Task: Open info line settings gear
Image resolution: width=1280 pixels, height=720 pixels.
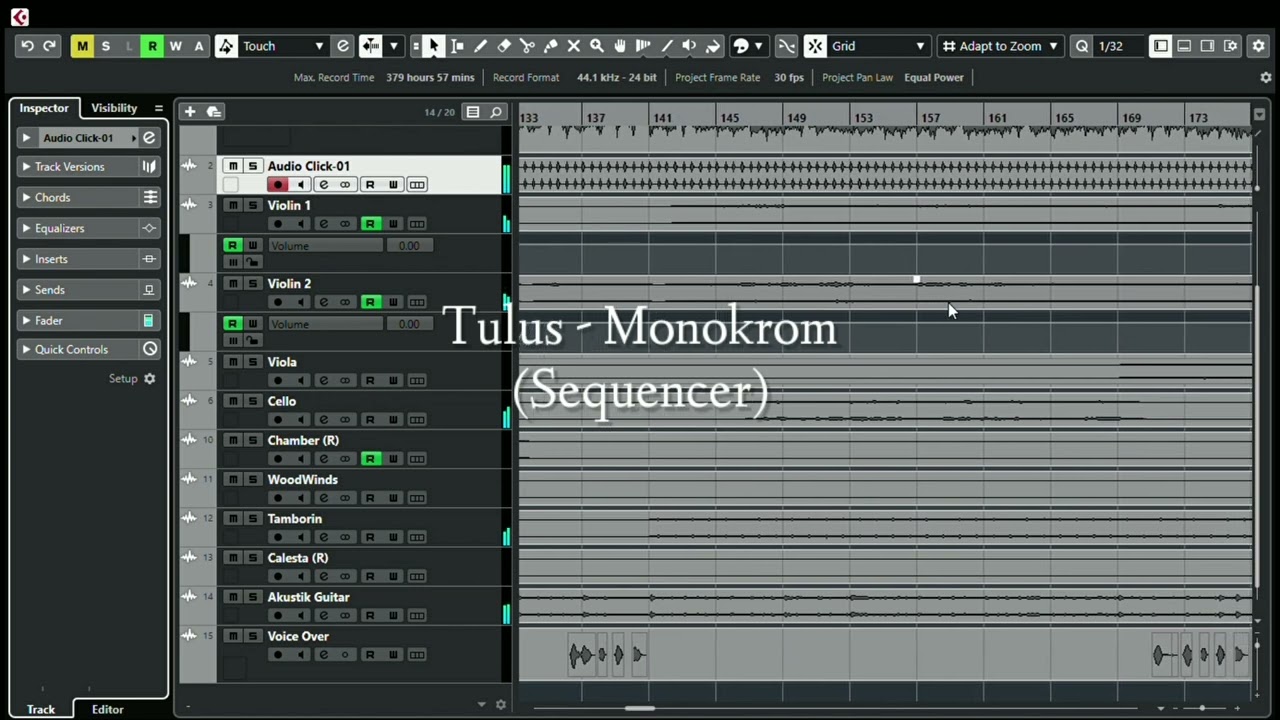Action: pos(1266,77)
